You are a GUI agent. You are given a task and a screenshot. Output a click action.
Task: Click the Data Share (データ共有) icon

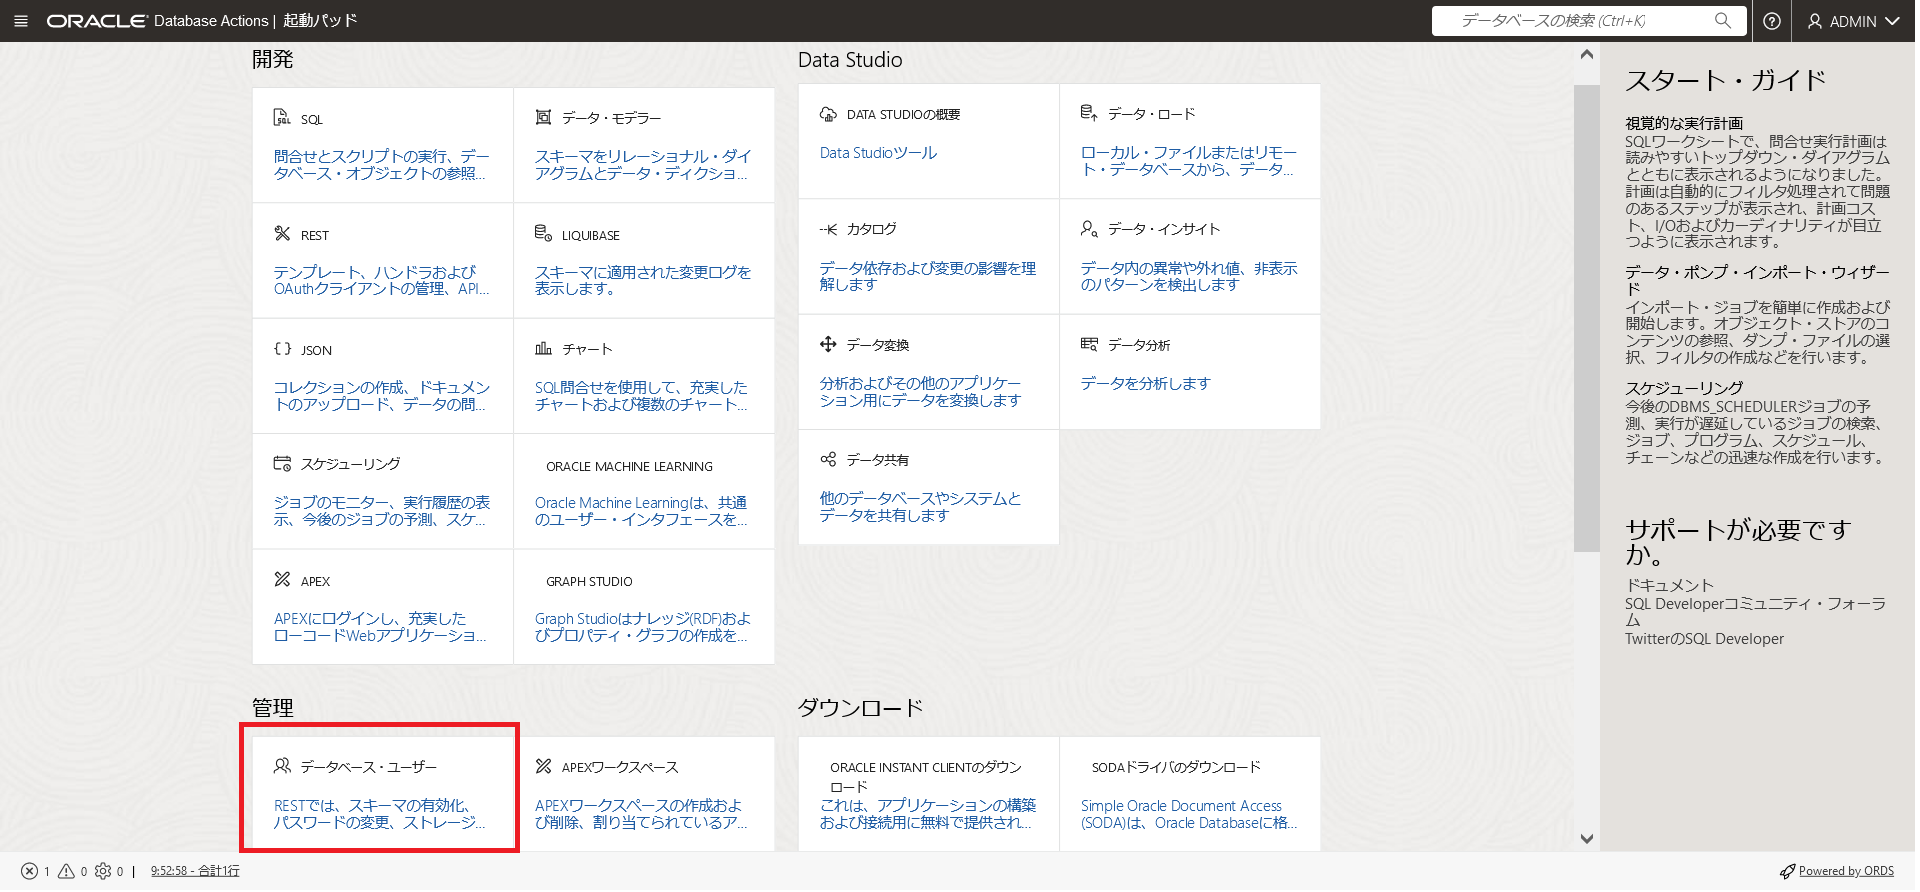point(828,459)
